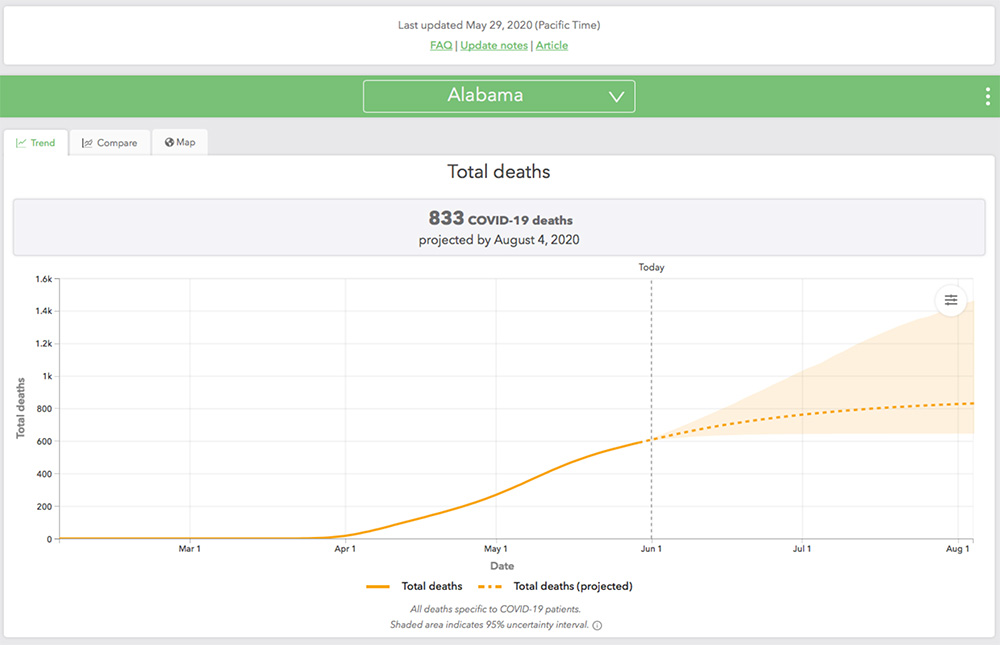Switch to the Map tab
Image resolution: width=1000 pixels, height=645 pixels.
point(180,142)
